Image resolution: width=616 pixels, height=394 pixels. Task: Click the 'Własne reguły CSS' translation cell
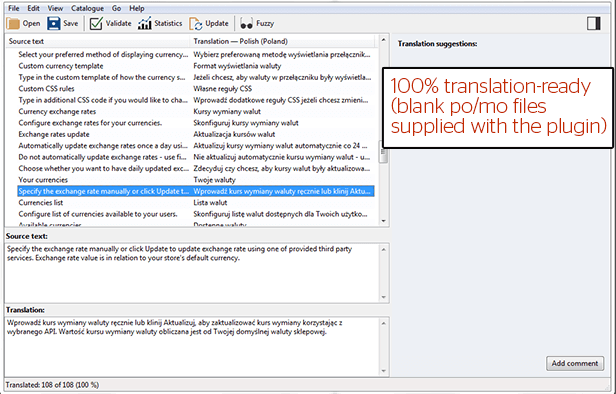click(223, 89)
